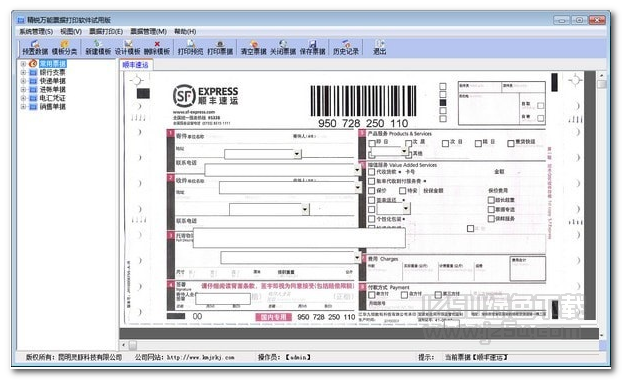Viewport: 622px width, 380px height.
Task: Open the 收件 company name dropdown
Action: 358,188
